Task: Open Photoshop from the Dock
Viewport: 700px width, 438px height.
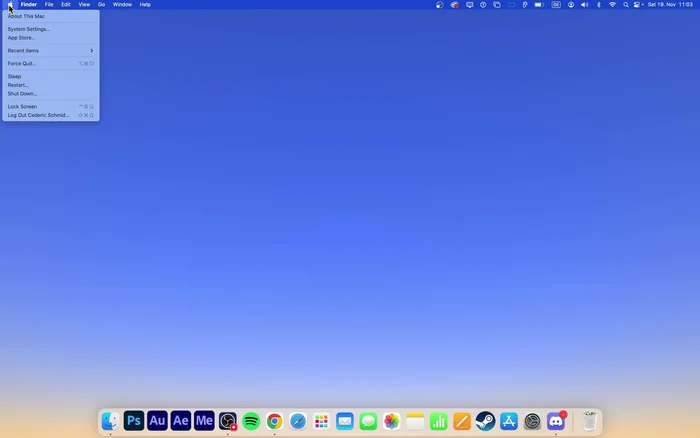Action: coord(133,421)
